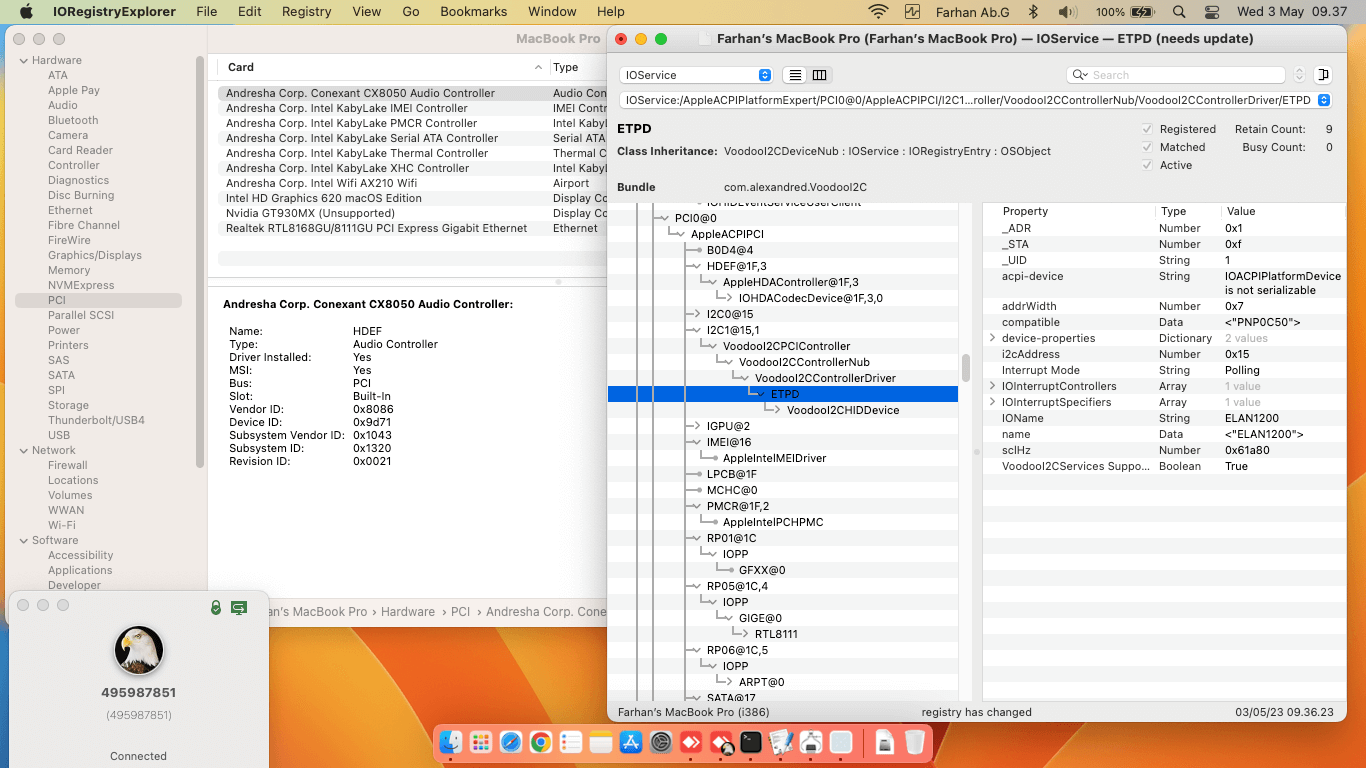Viewport: 1366px width, 768px height.
Task: Switch registry view to column mode icon
Action: (x=819, y=75)
